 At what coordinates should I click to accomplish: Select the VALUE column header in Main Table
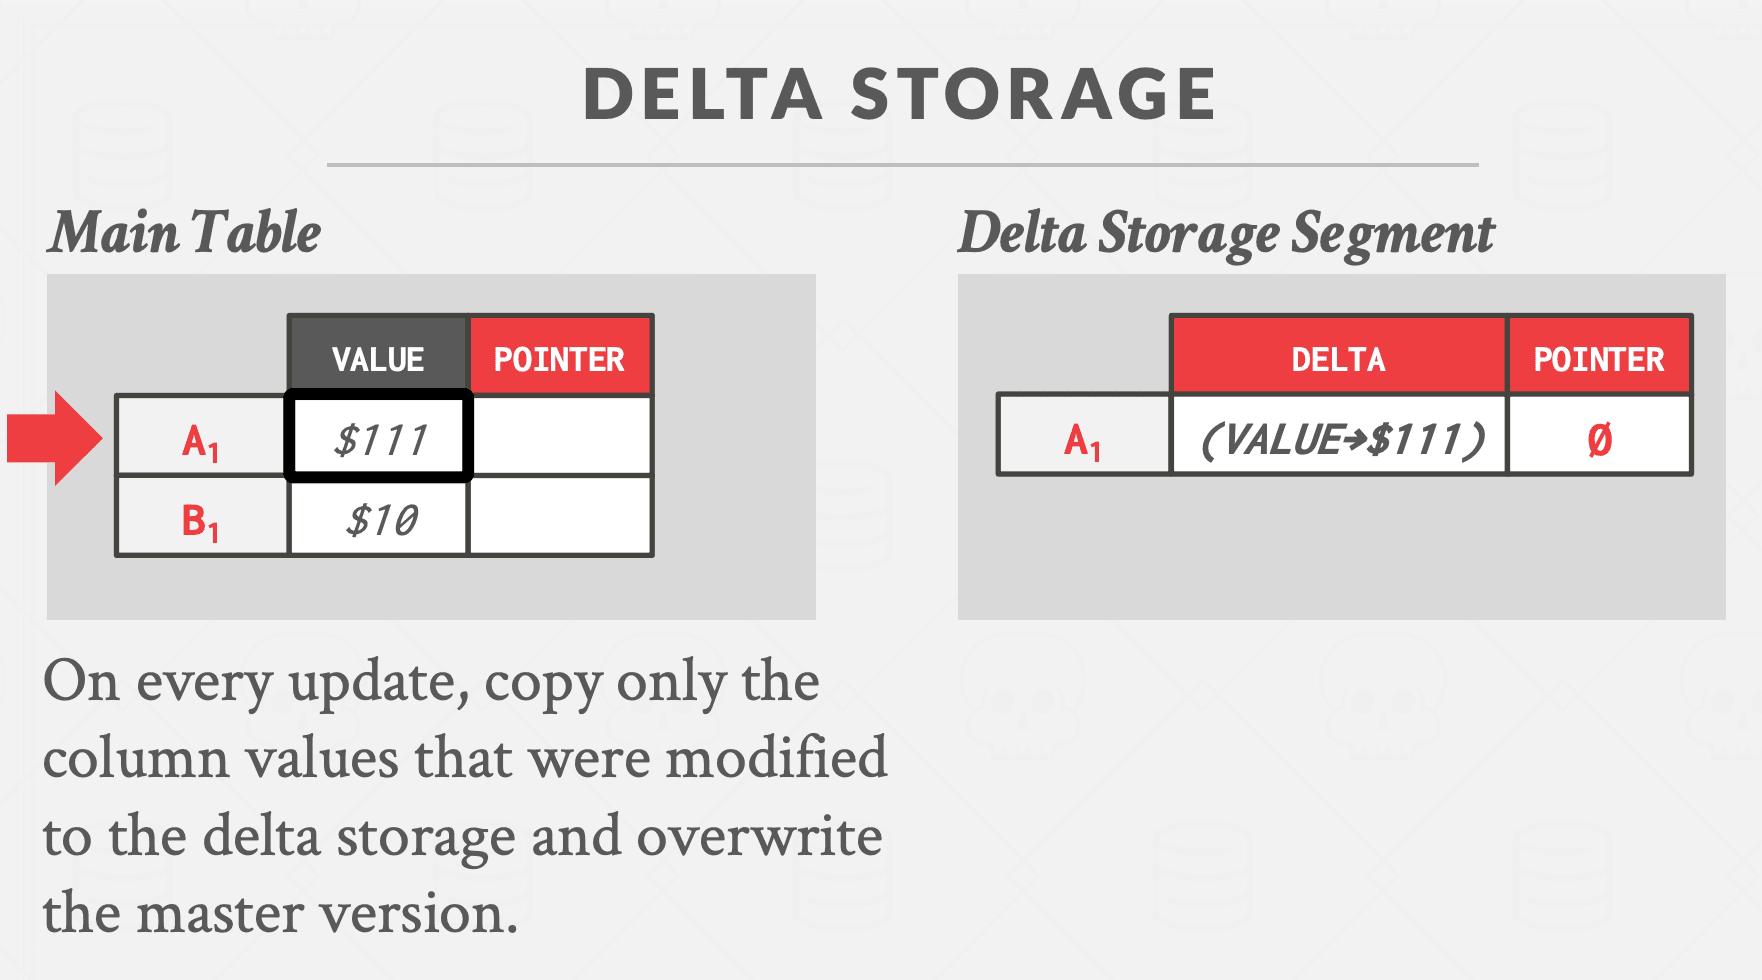click(x=378, y=358)
